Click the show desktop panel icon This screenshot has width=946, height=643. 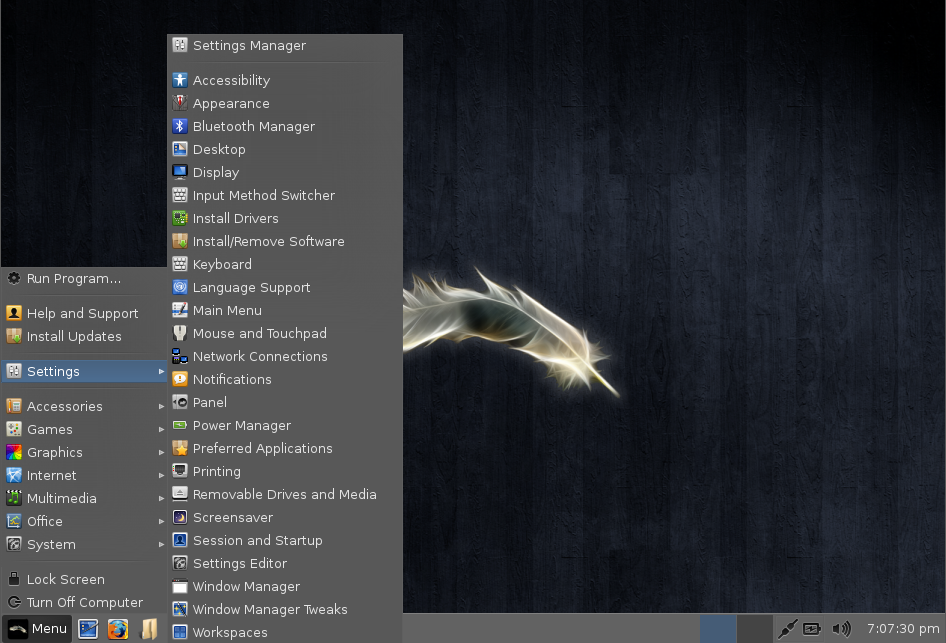click(x=88, y=629)
